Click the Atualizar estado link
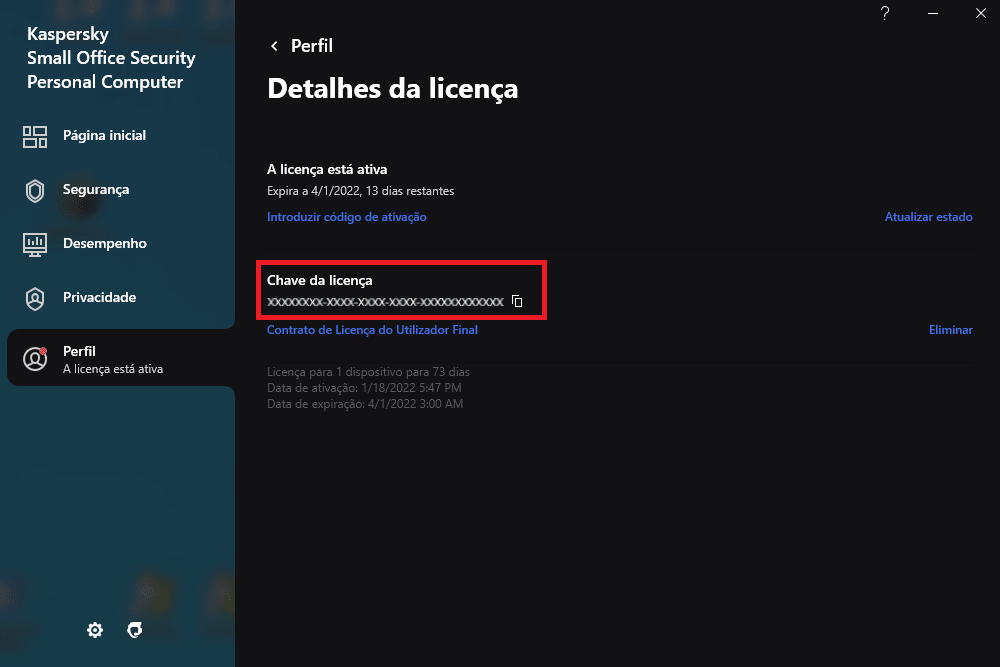 click(x=928, y=217)
